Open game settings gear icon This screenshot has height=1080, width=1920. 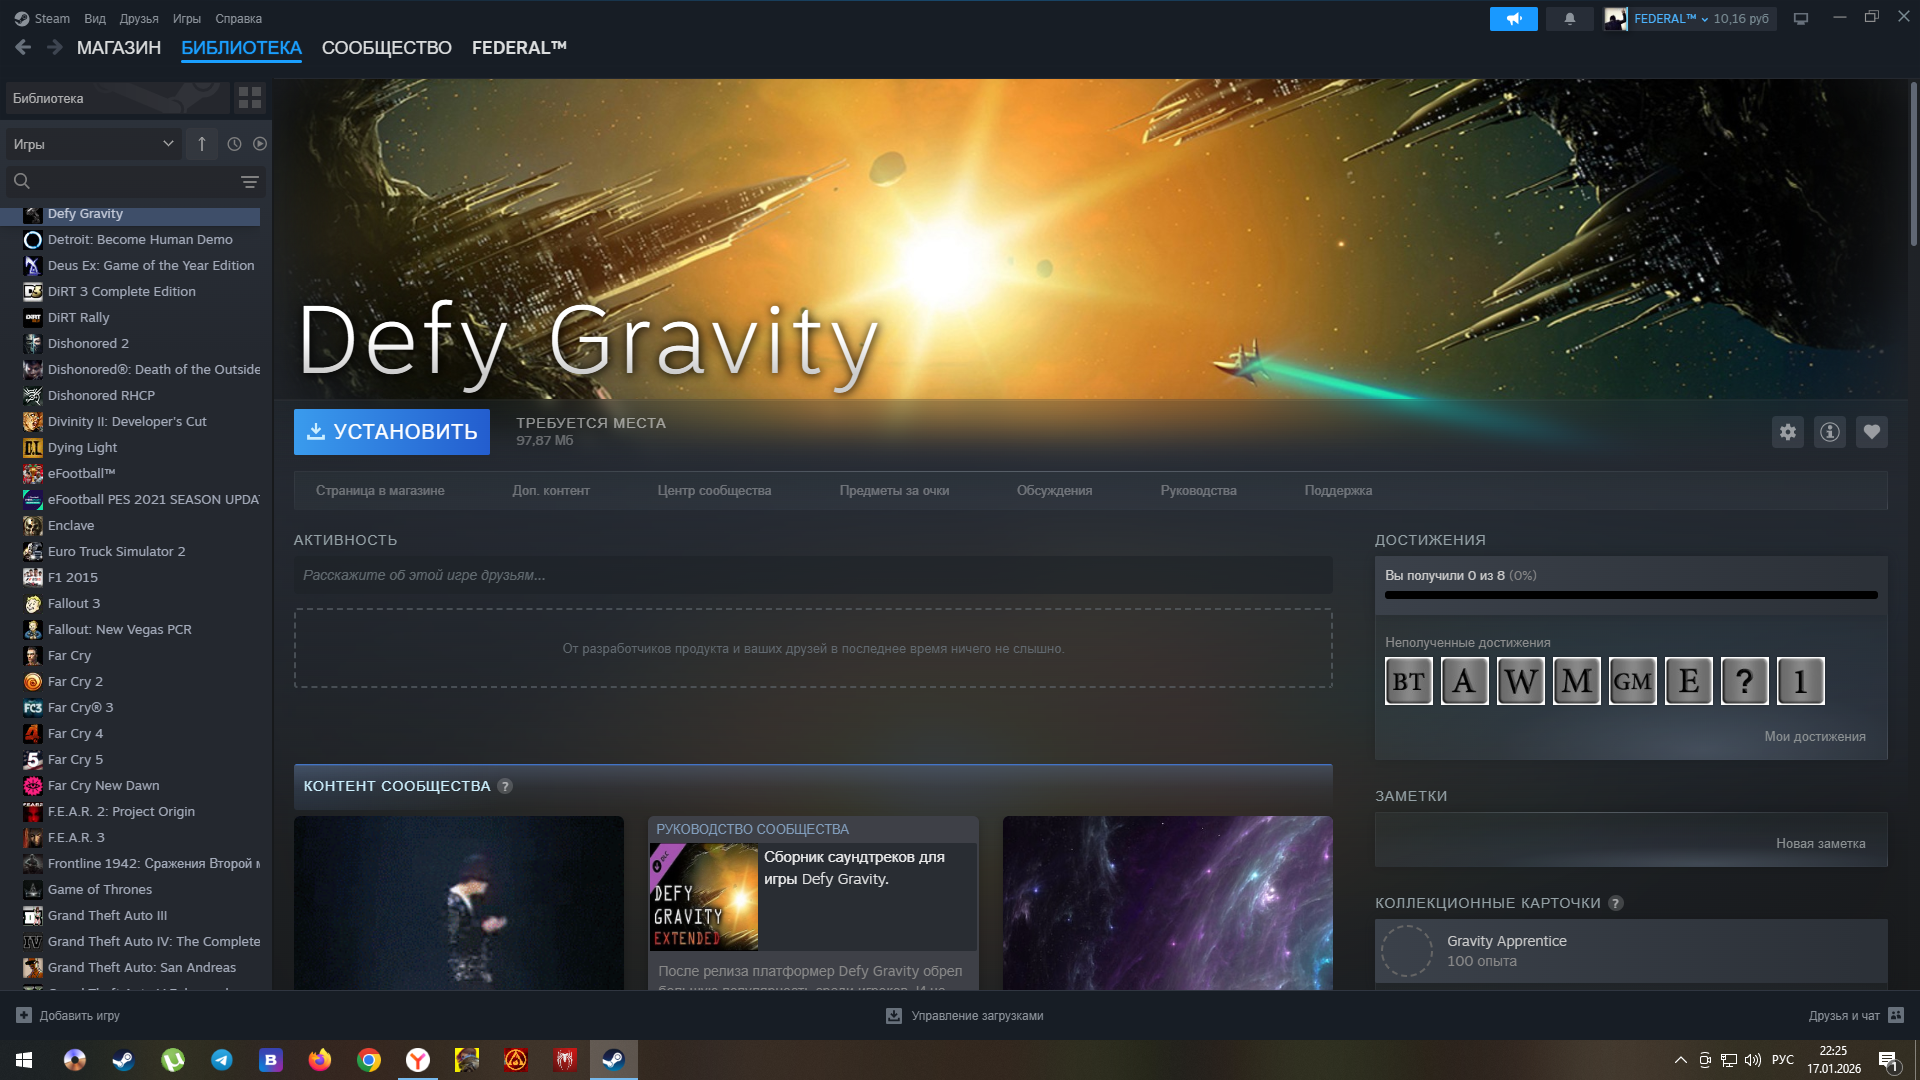coord(1788,432)
